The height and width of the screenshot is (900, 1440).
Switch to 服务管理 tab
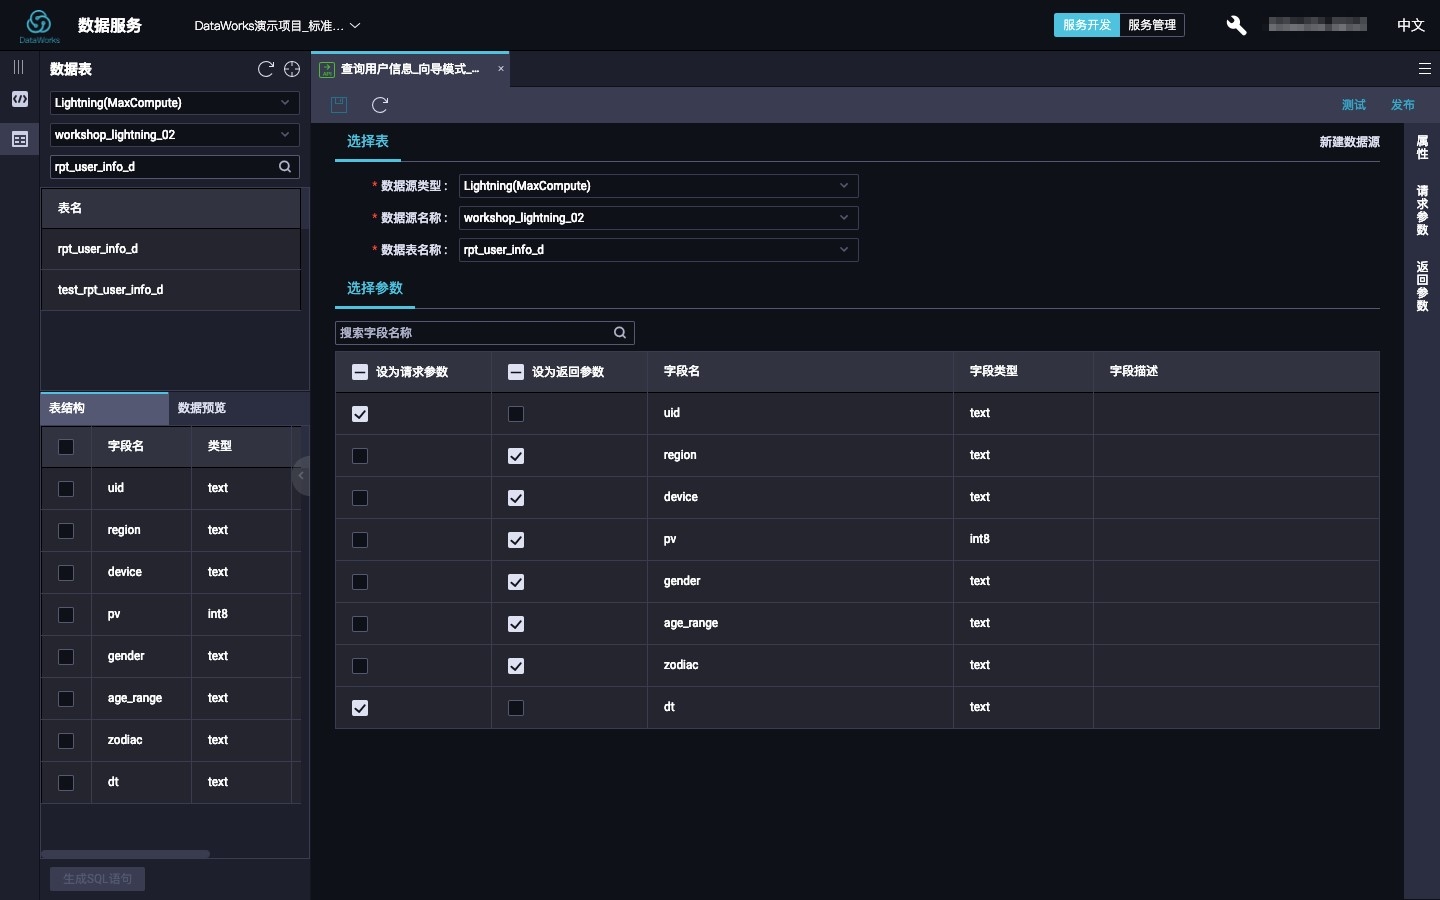[1152, 25]
